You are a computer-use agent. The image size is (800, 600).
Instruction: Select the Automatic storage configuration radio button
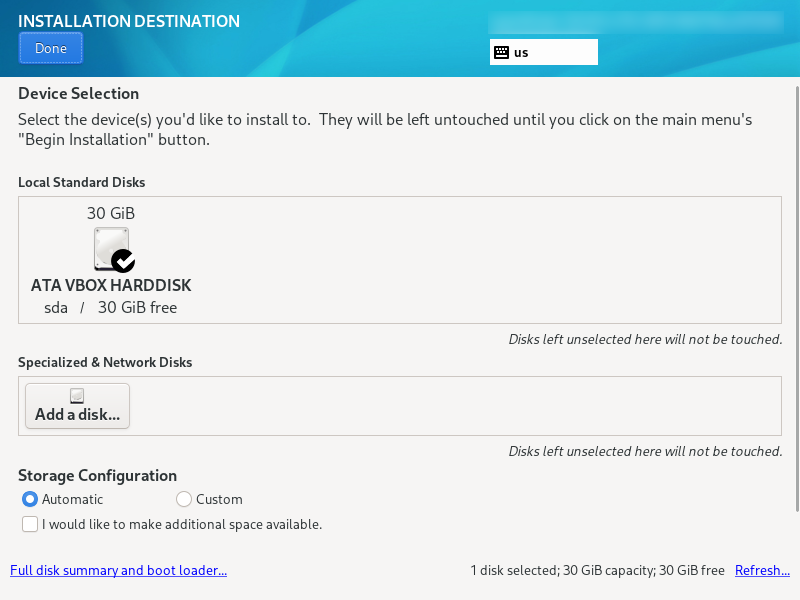[30, 499]
